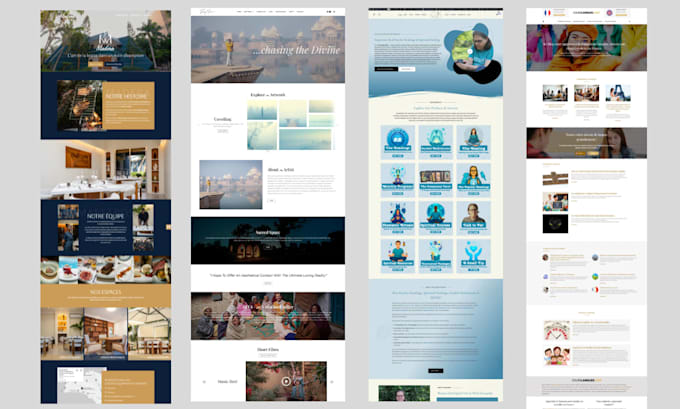Screen dimensions: 680x409
Task: Click the restaurant logo in the first mockup's hero
Action: click(105, 42)
